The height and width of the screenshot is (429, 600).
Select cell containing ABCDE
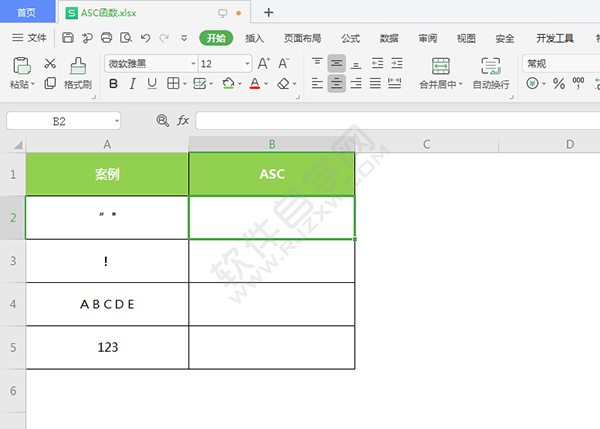coord(107,304)
